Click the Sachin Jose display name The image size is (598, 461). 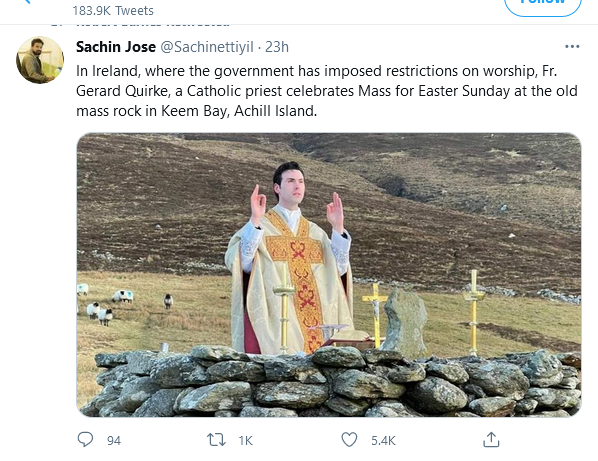[x=116, y=47]
